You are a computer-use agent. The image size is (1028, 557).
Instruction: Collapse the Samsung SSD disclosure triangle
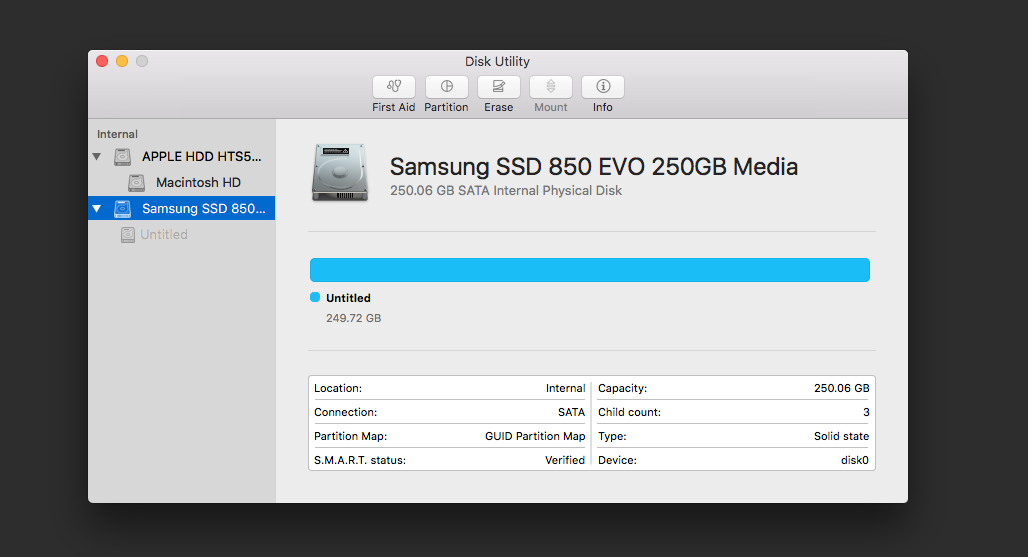[97, 208]
